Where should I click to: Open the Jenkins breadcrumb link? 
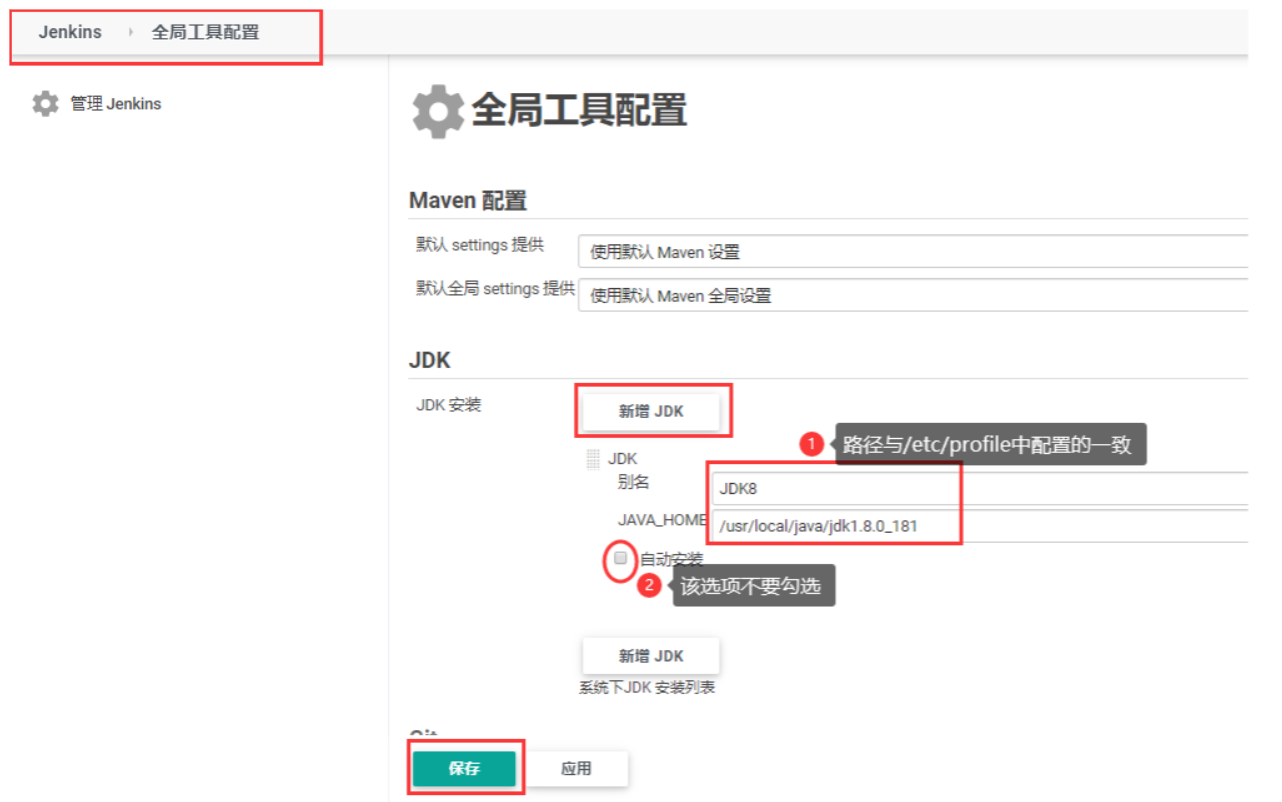70,32
